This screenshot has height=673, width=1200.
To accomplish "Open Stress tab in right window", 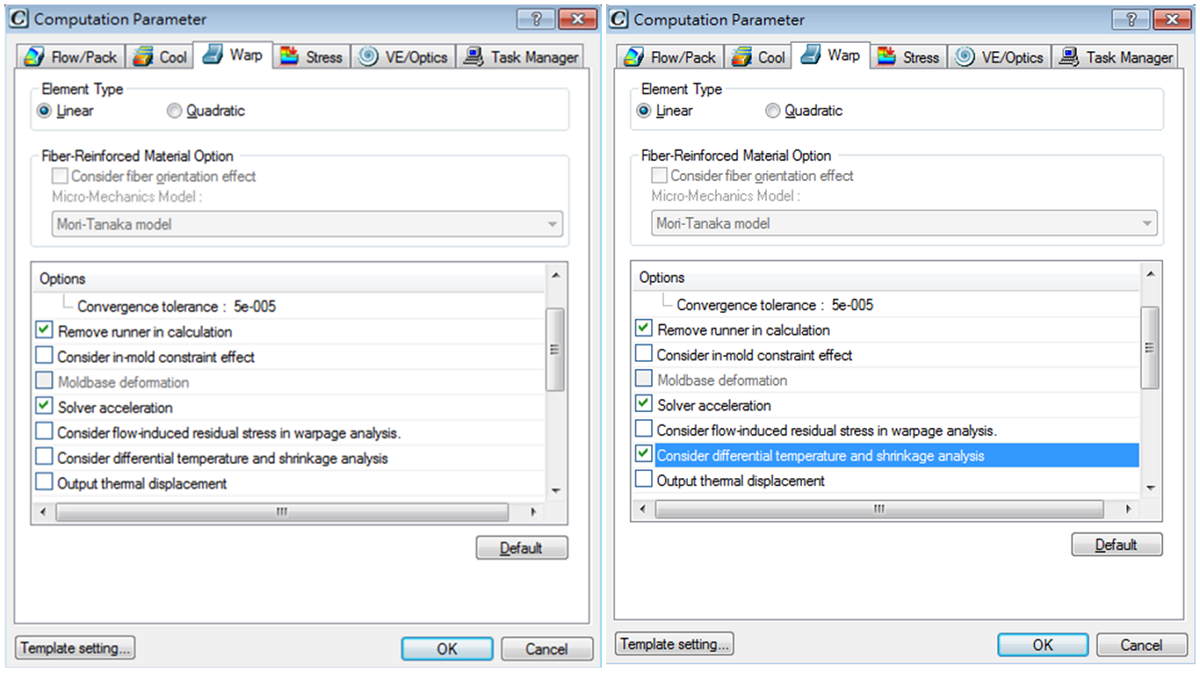I will [909, 57].
